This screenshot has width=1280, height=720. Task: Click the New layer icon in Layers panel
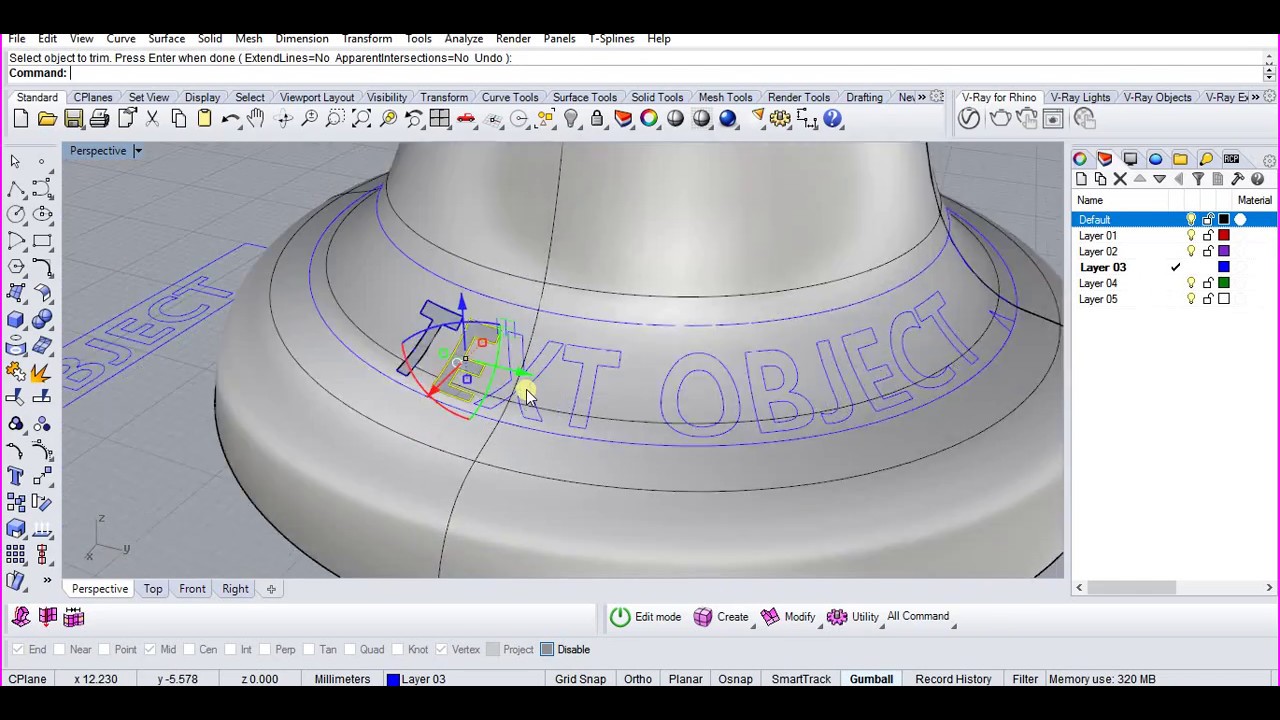1081,179
